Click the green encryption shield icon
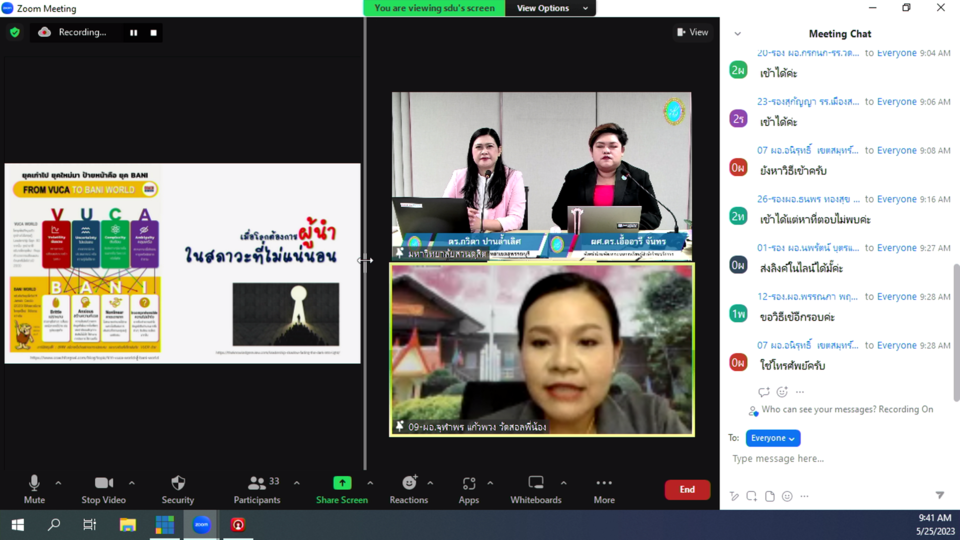Image resolution: width=960 pixels, height=540 pixels. click(14, 32)
